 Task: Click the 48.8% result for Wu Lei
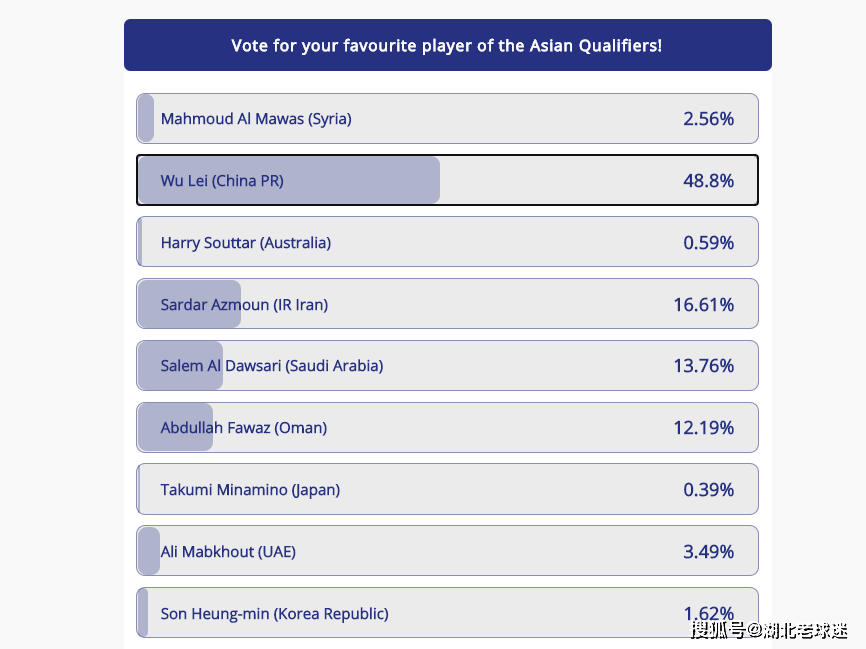(x=708, y=181)
